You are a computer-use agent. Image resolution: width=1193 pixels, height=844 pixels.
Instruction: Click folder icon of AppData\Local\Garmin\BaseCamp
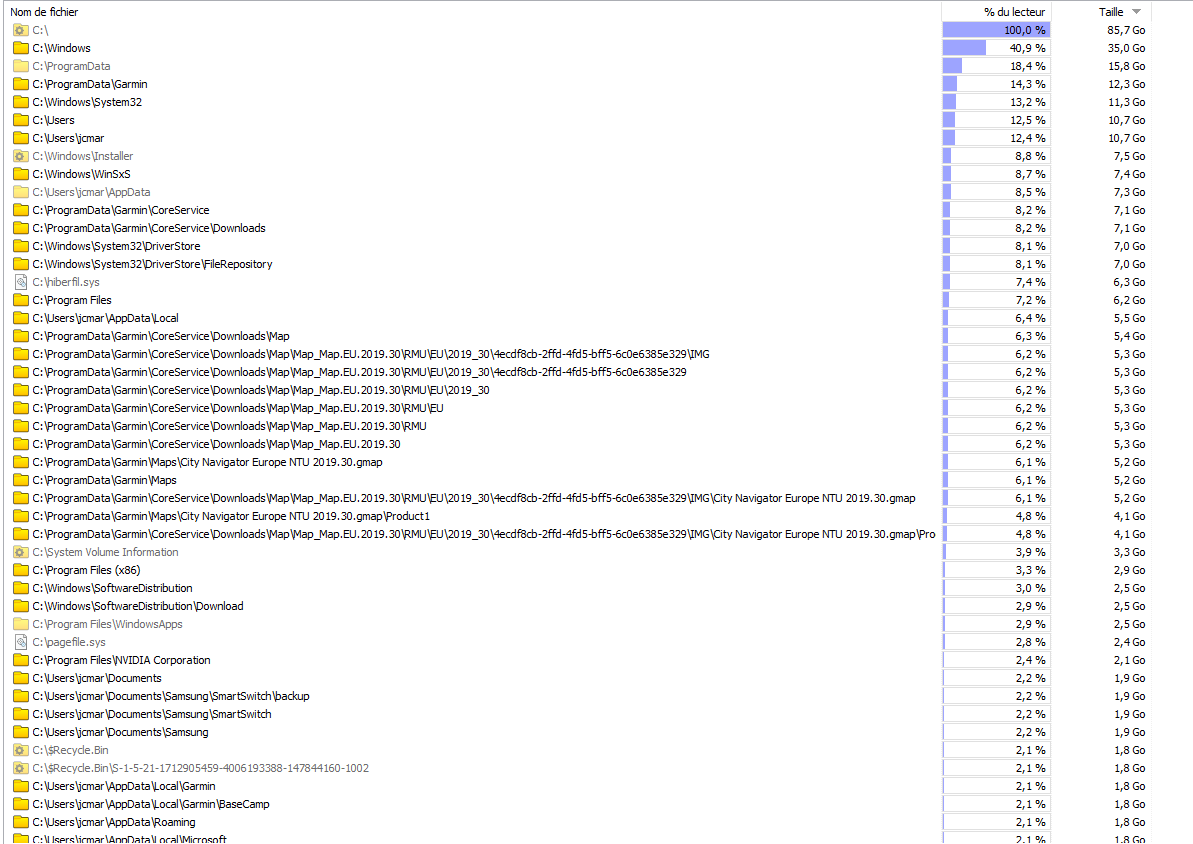(21, 804)
